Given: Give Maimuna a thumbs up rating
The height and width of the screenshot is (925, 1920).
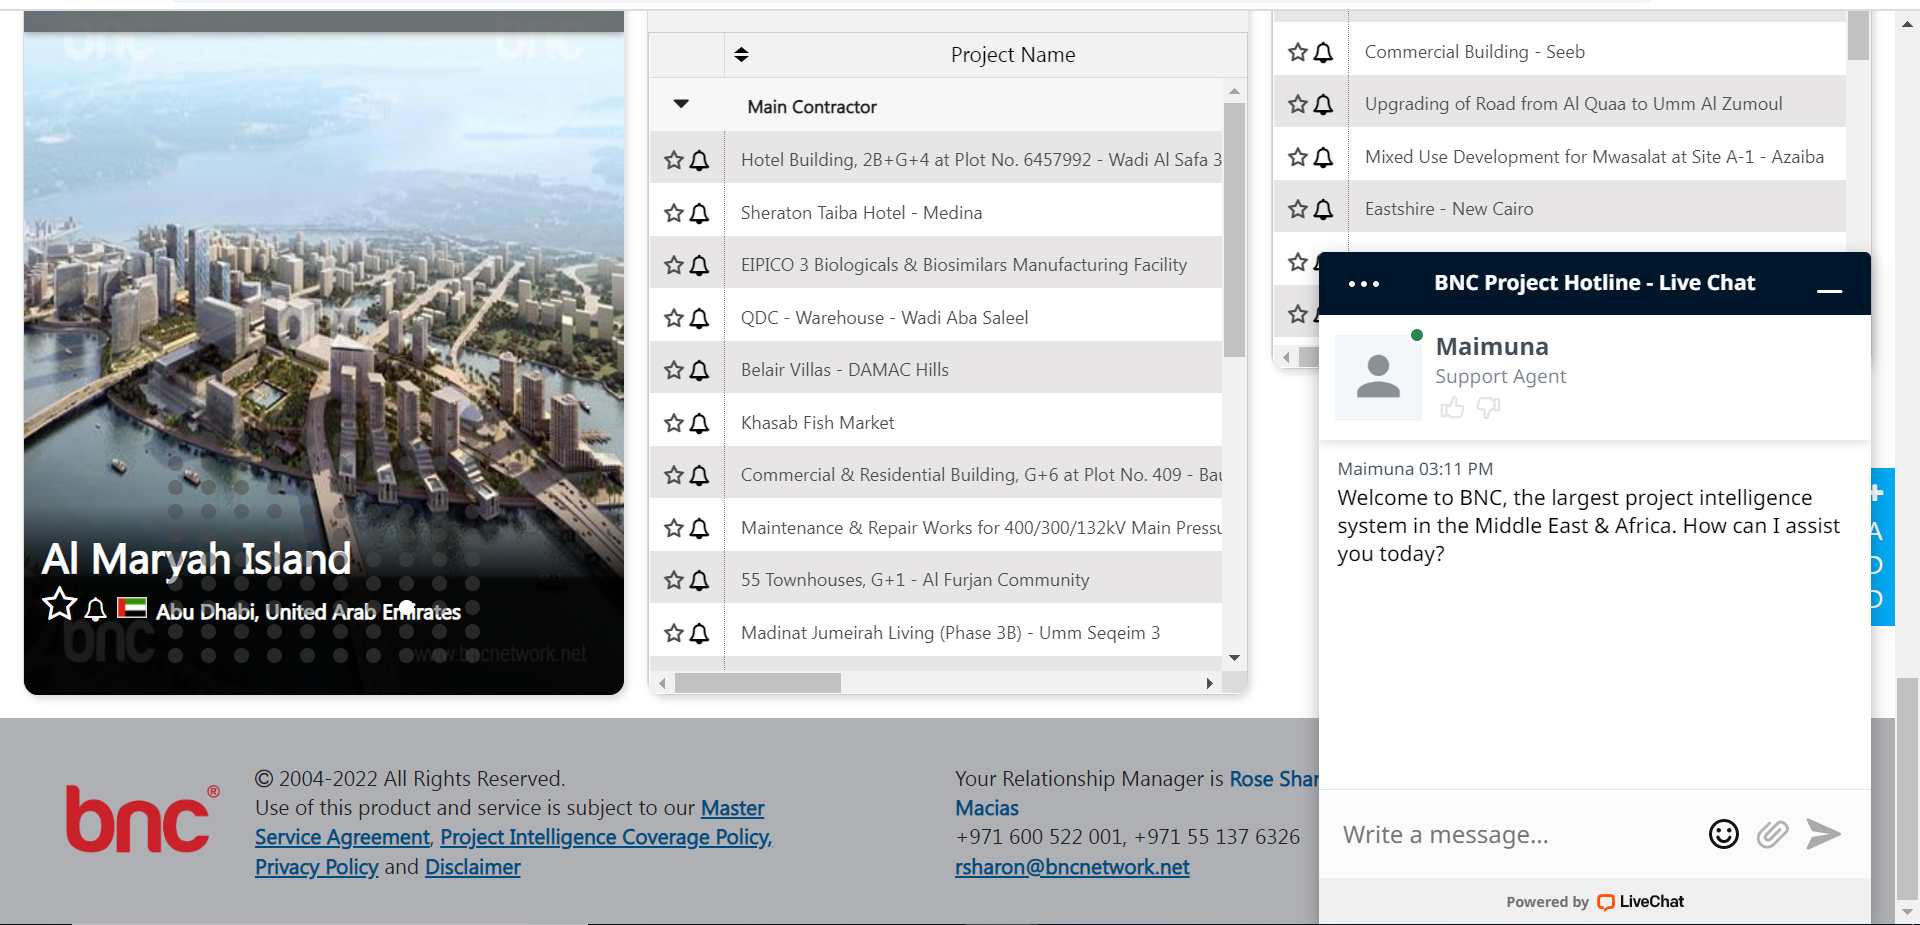Looking at the screenshot, I should coord(1452,408).
